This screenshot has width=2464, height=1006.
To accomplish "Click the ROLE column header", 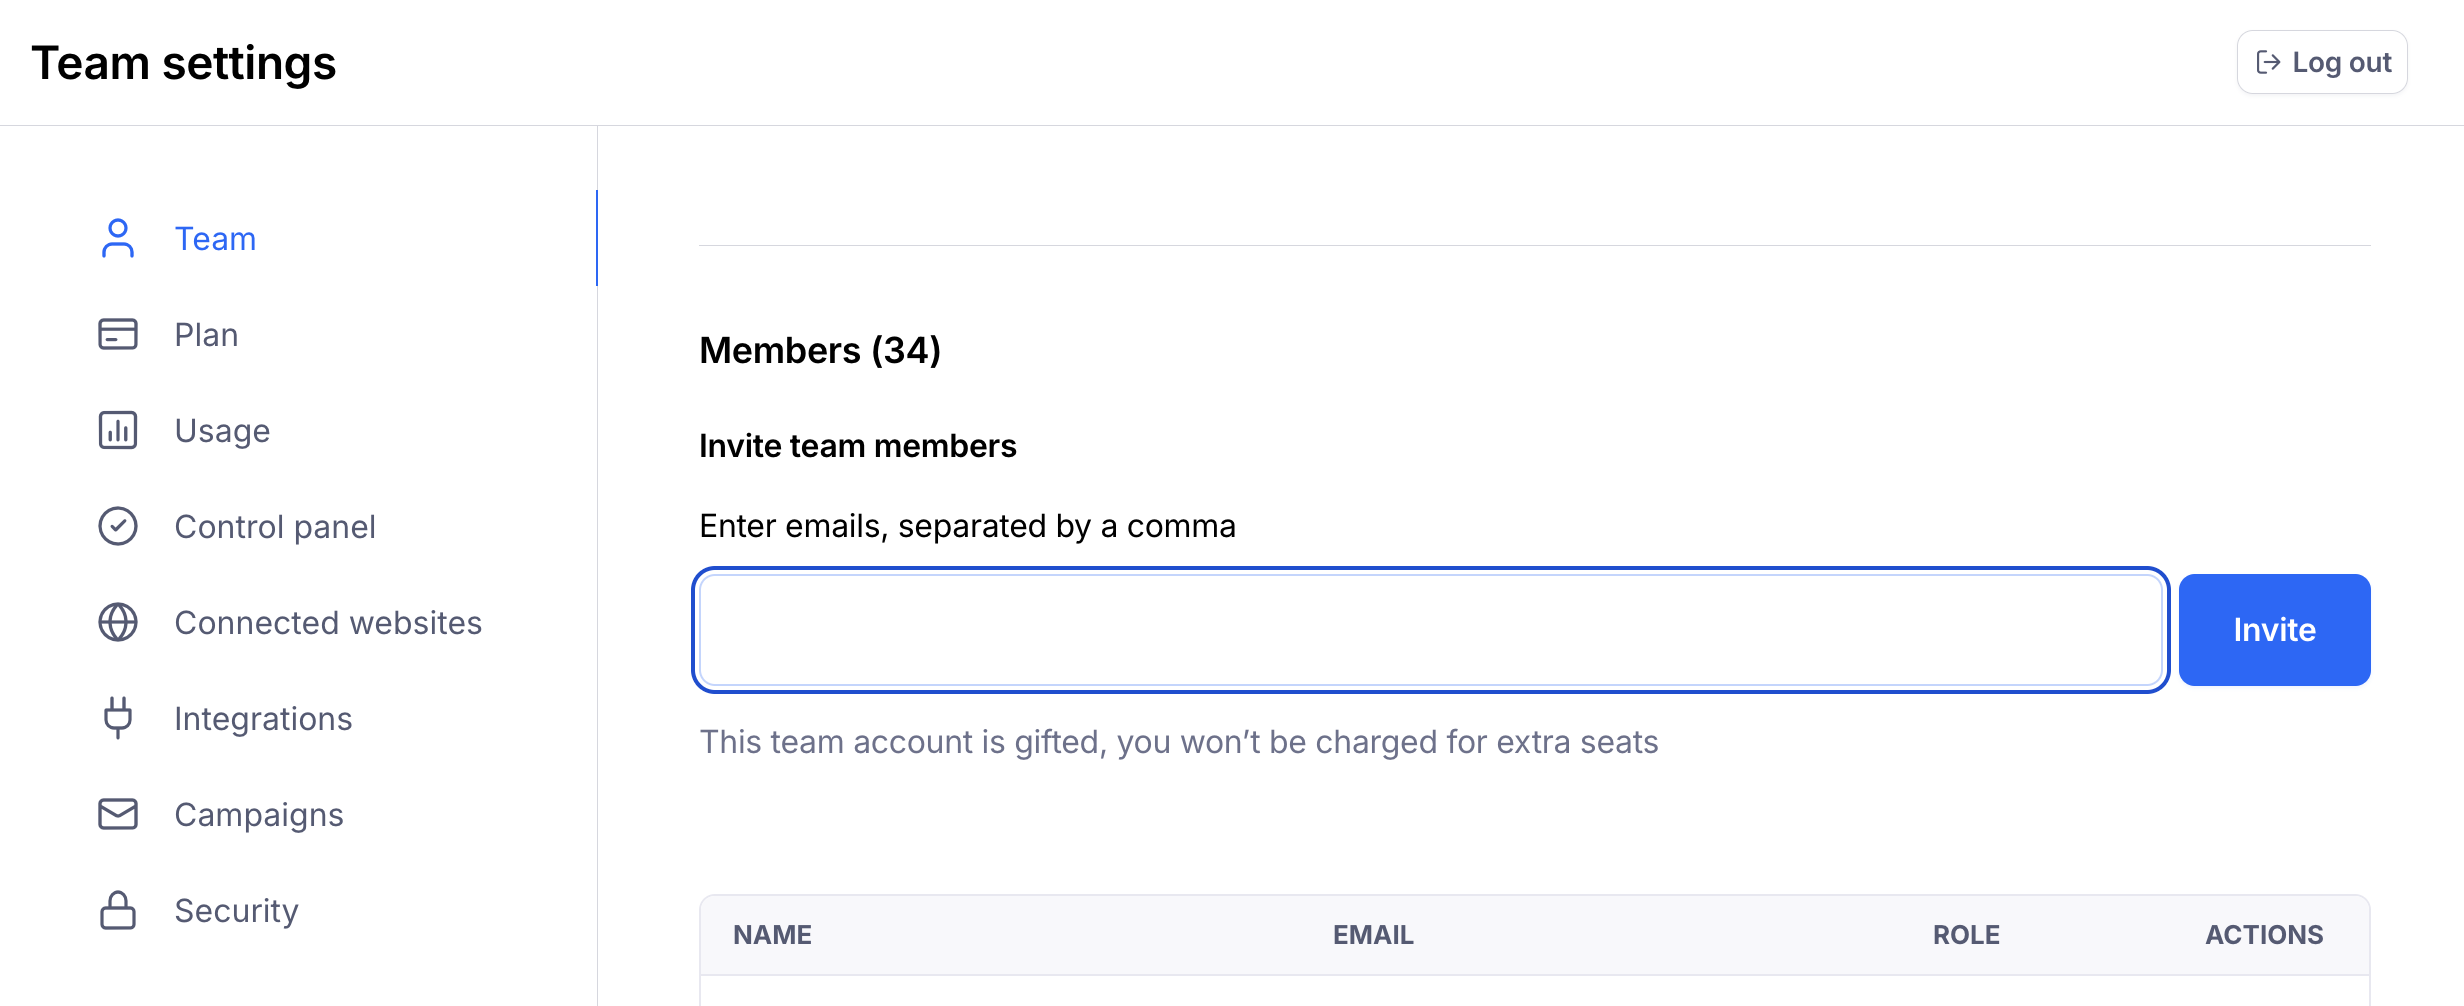I will pyautogui.click(x=1966, y=935).
